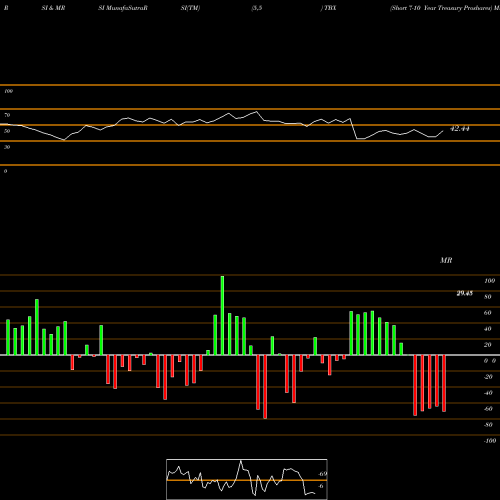Click the last red bar in MR histogram

[x=444, y=383]
